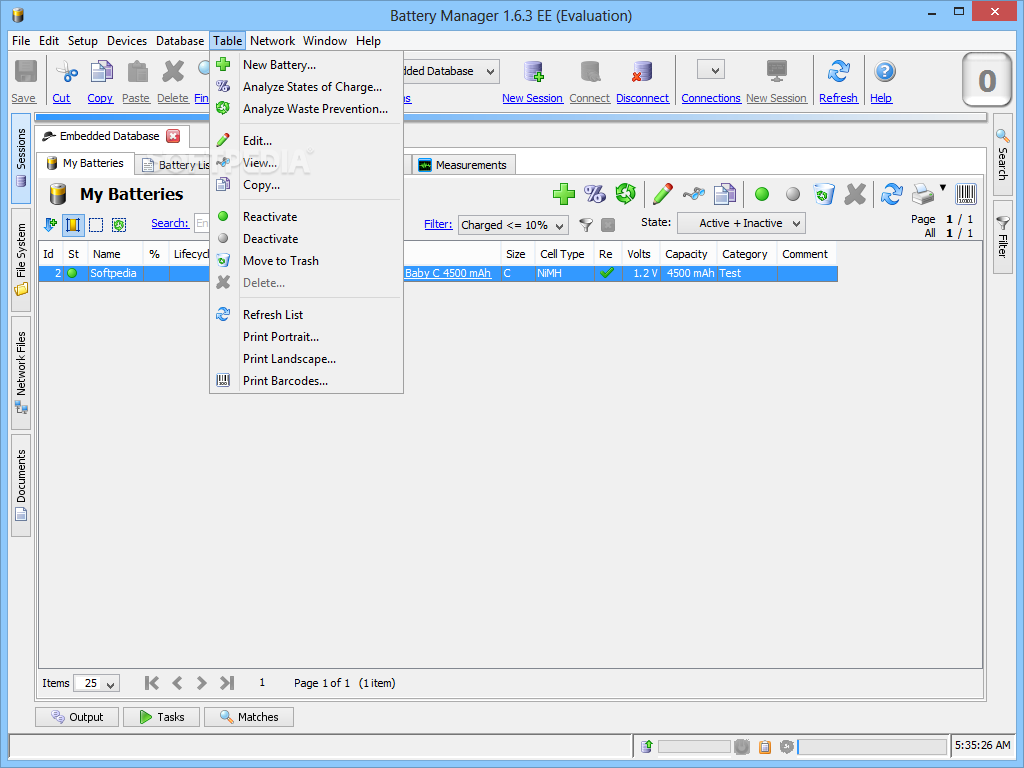1024x768 pixels.
Task: Open the Charged <= 10% filter dropdown
Action: click(x=513, y=225)
